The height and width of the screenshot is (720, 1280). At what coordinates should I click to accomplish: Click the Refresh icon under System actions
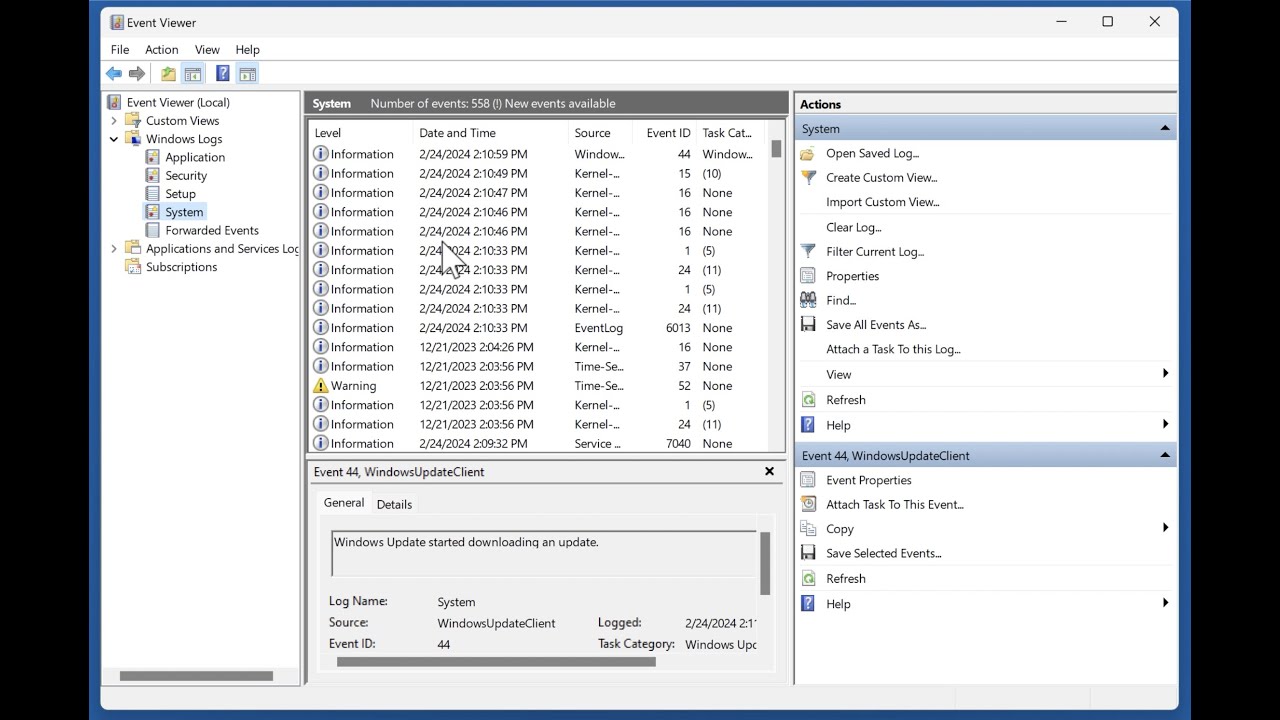coord(808,400)
